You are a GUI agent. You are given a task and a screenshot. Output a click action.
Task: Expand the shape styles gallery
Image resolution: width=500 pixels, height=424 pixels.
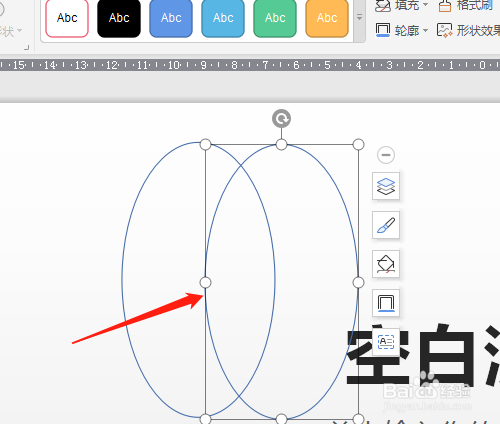359,18
